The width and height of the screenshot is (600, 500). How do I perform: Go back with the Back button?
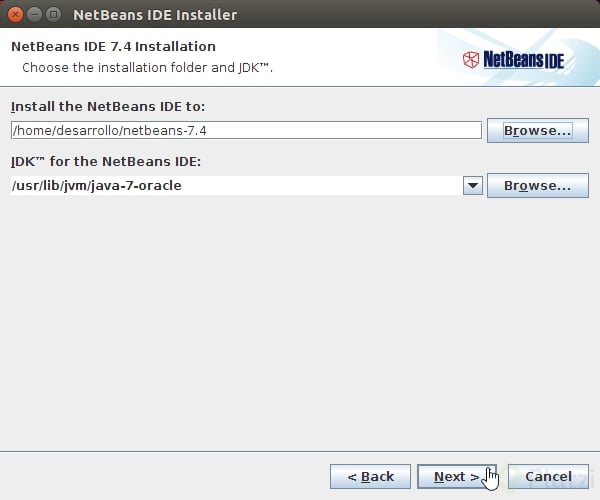(370, 476)
